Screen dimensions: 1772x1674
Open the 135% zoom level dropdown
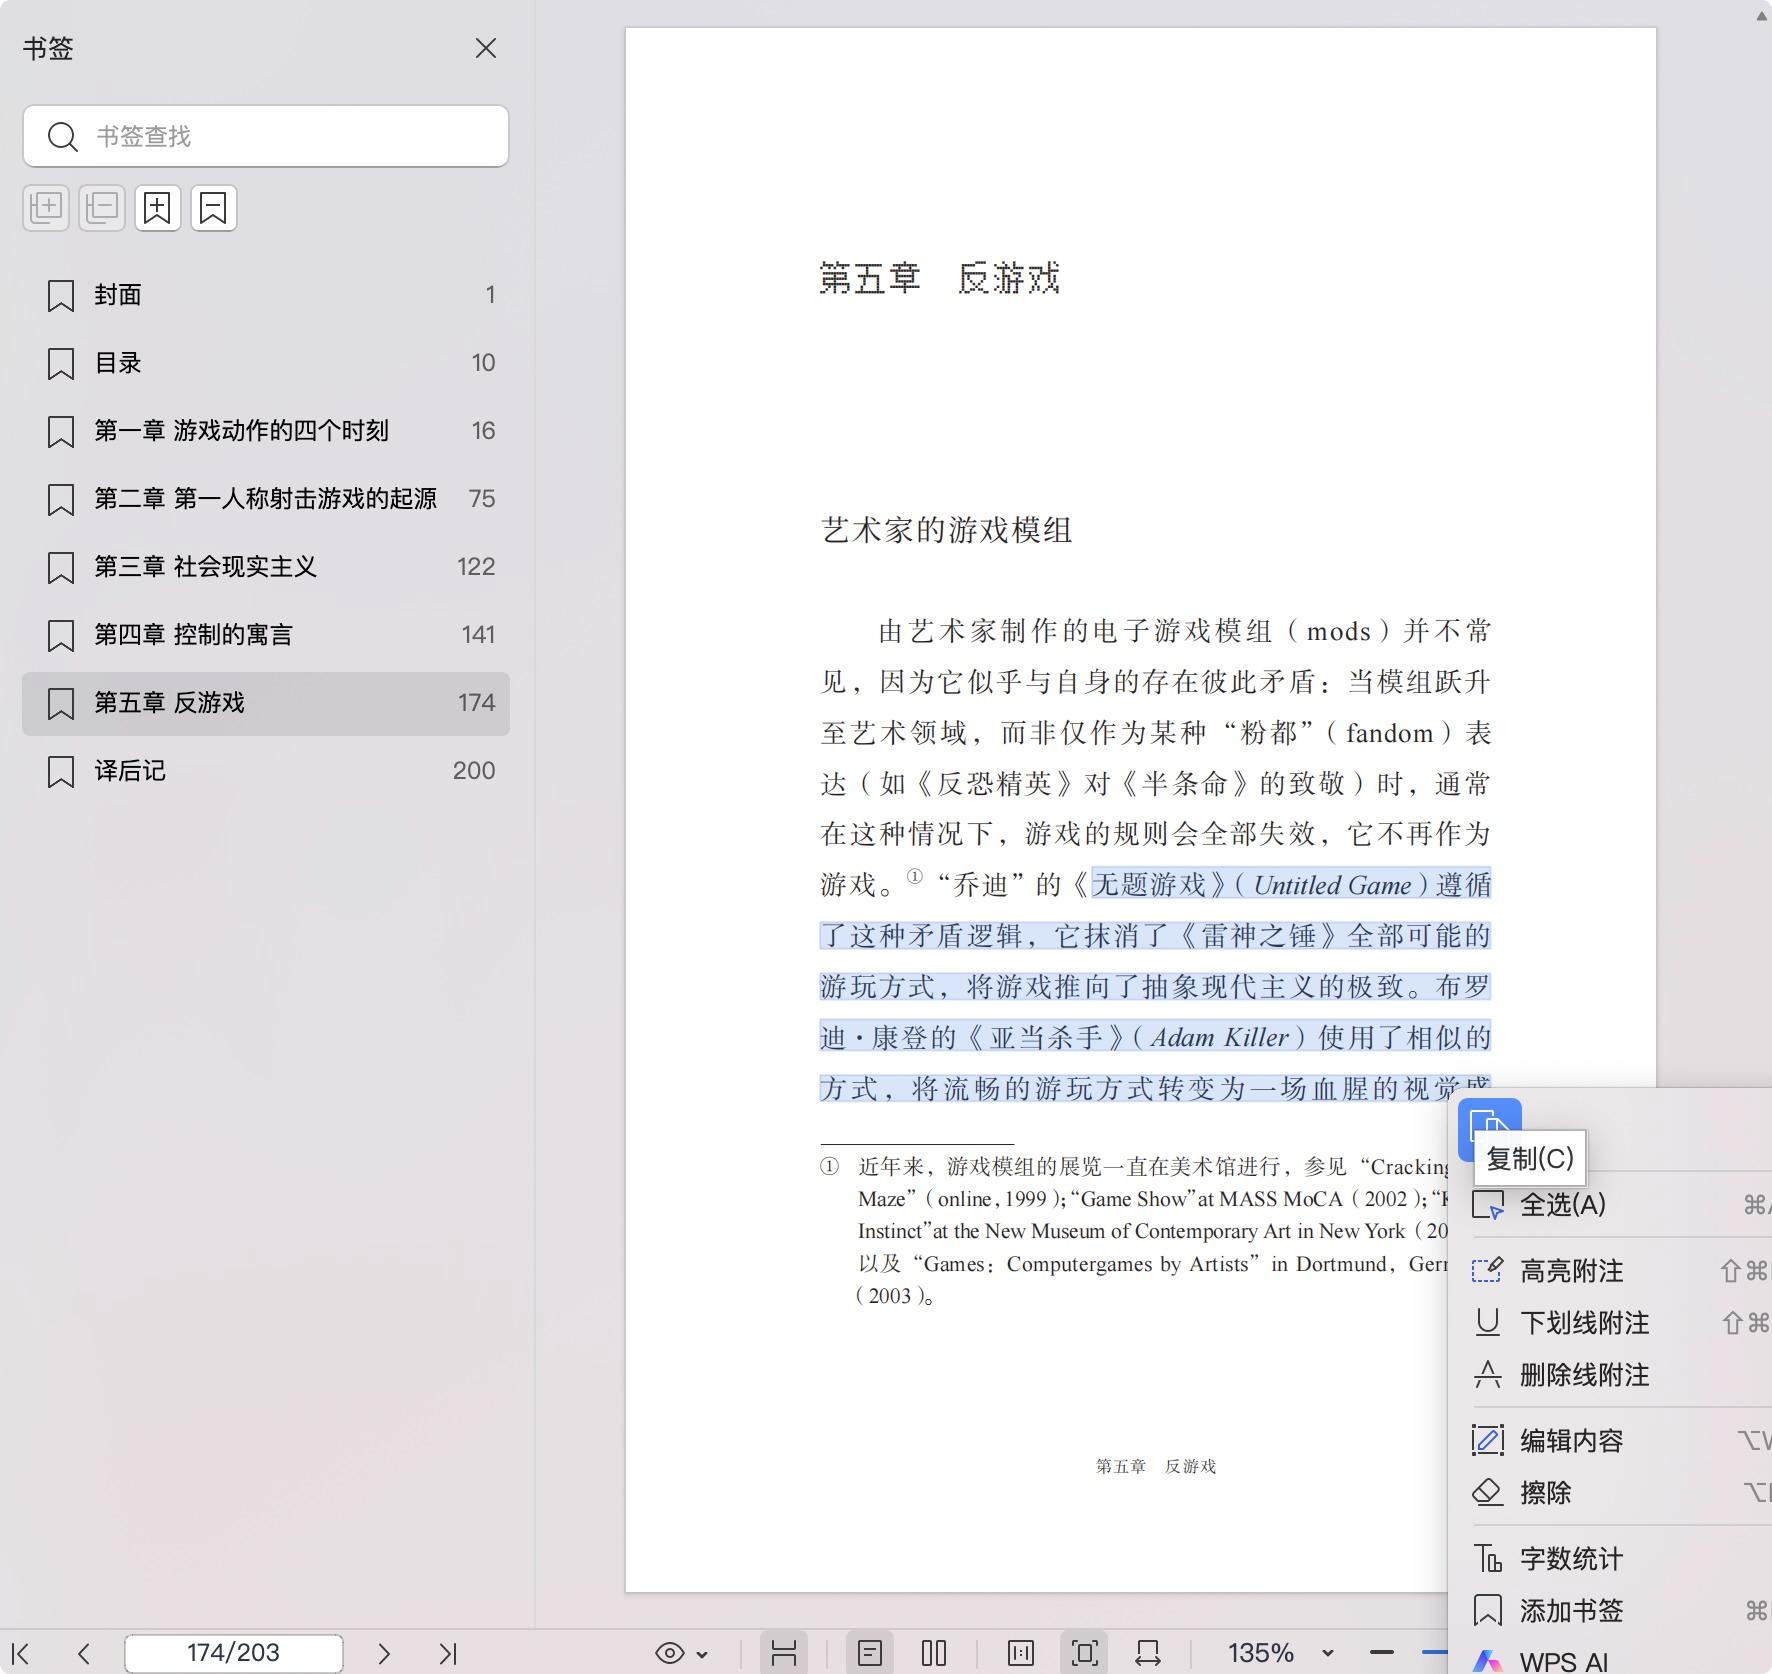1327,1655
